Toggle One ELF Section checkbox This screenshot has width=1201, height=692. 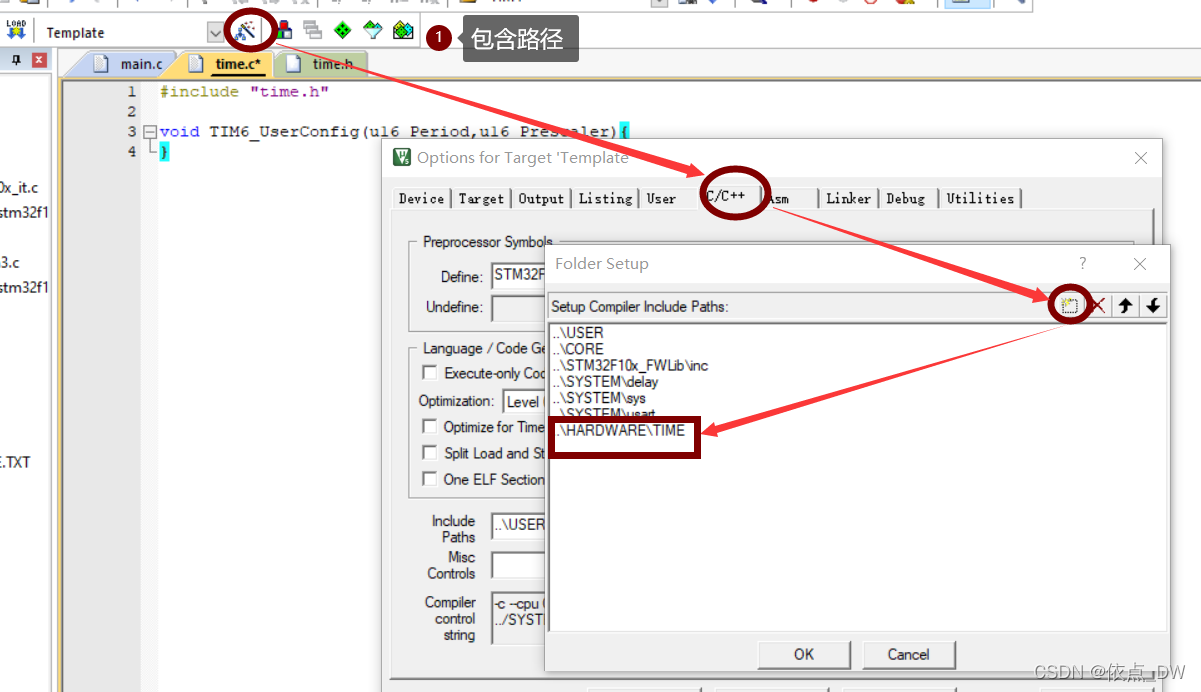[430, 479]
